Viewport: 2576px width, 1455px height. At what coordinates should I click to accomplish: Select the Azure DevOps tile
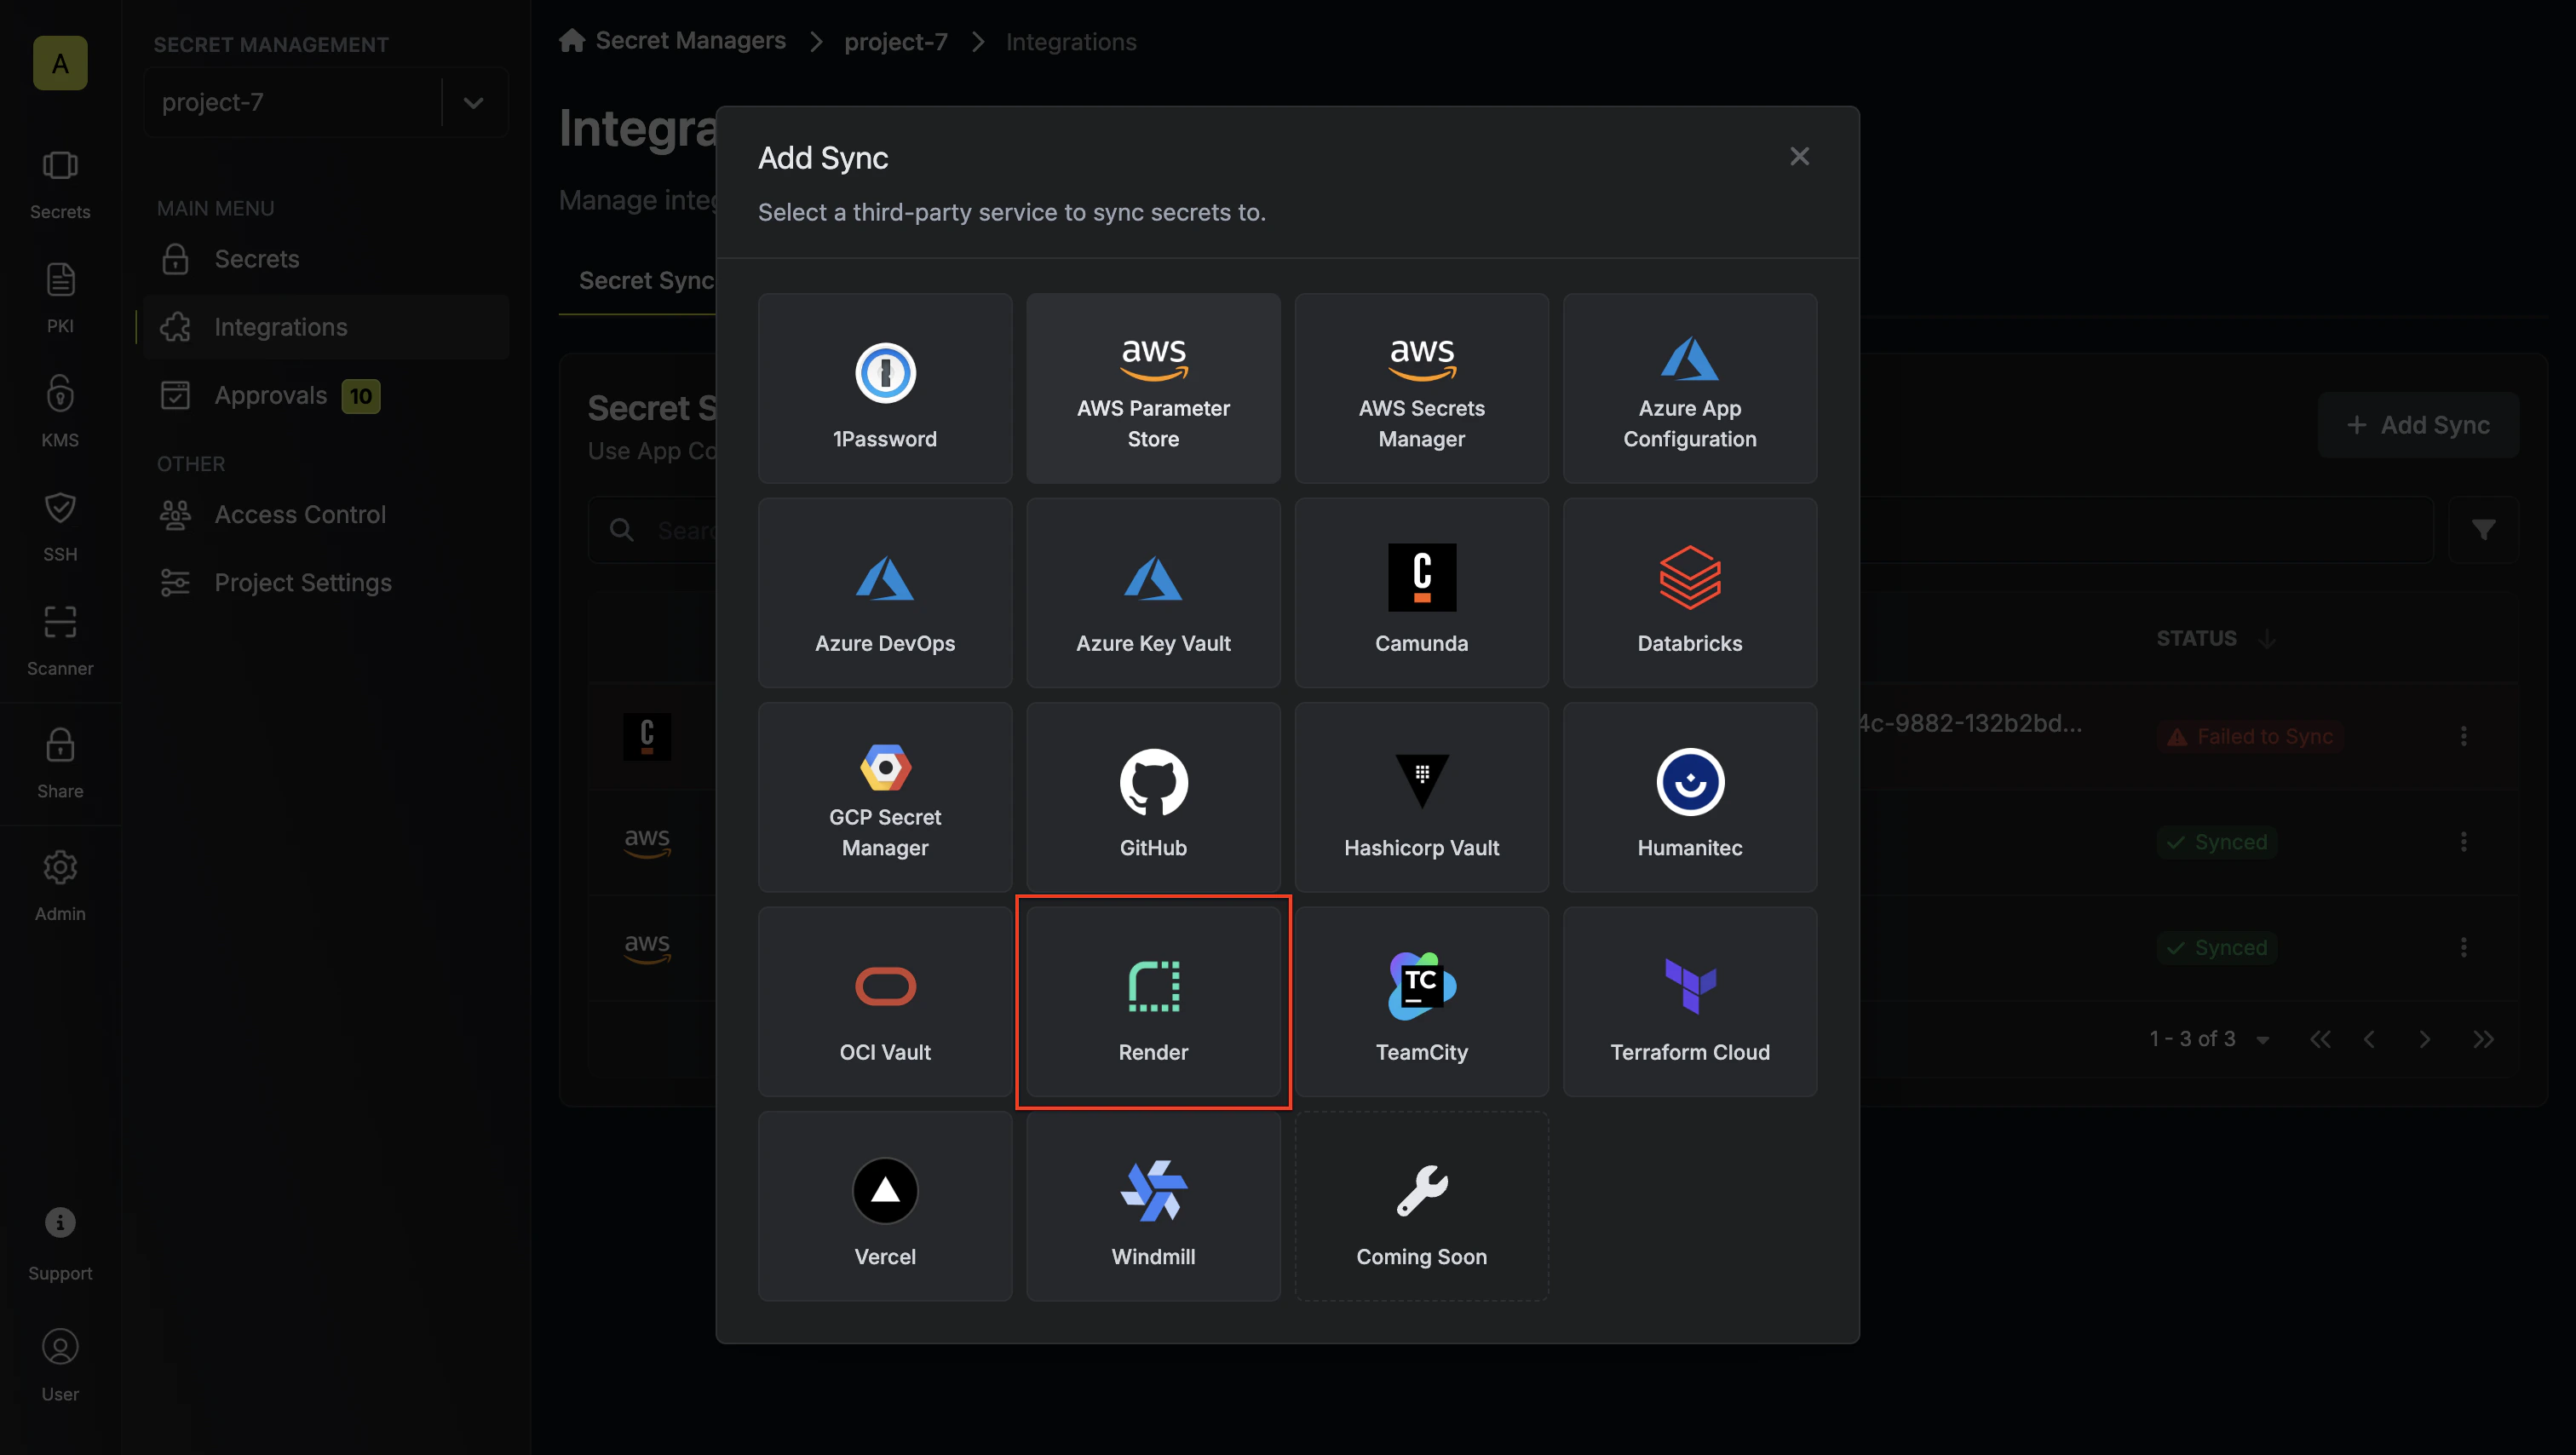pos(885,592)
